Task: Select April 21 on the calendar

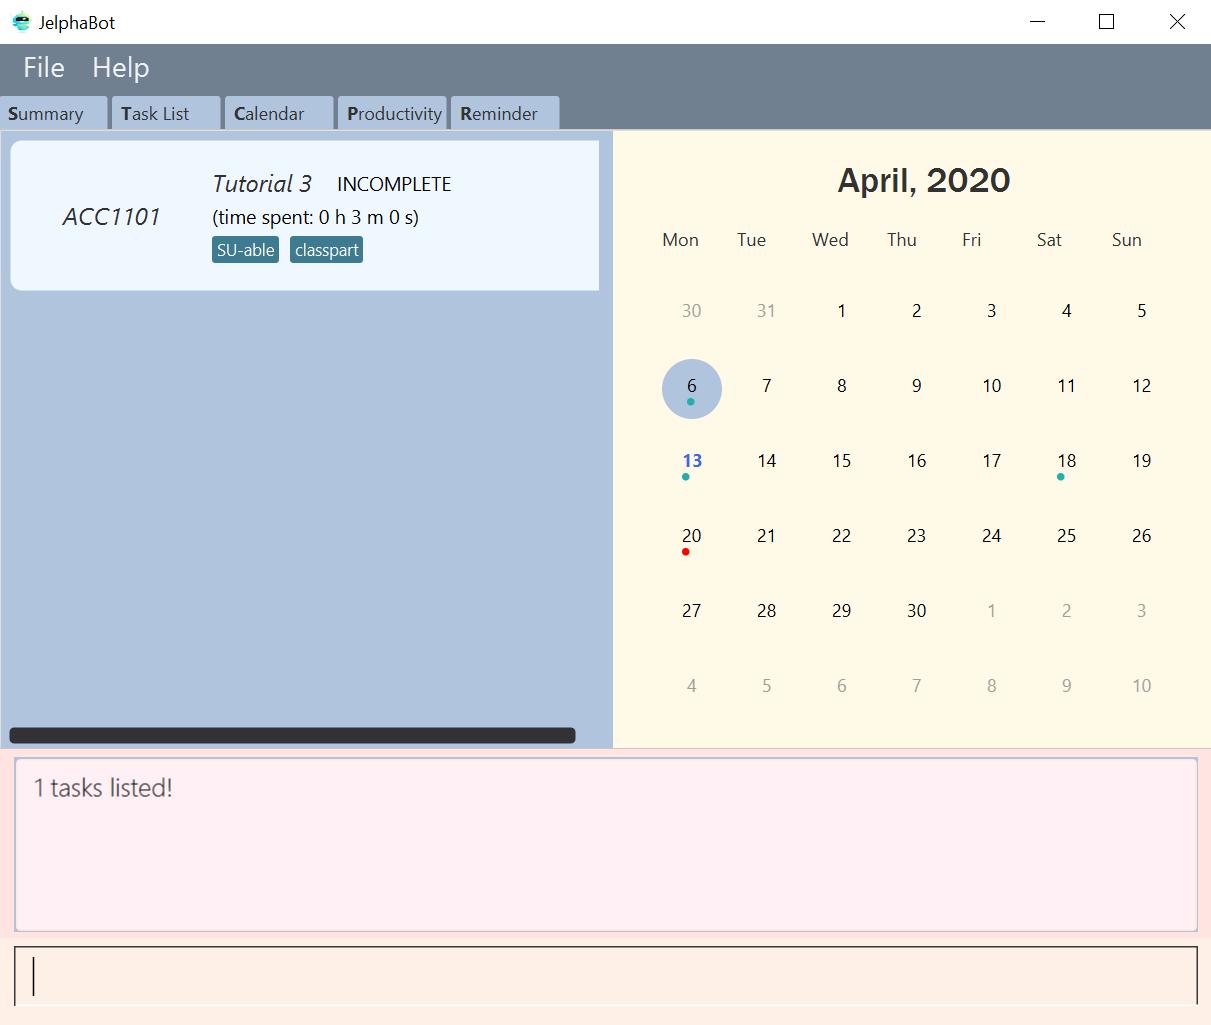Action: [x=766, y=536]
